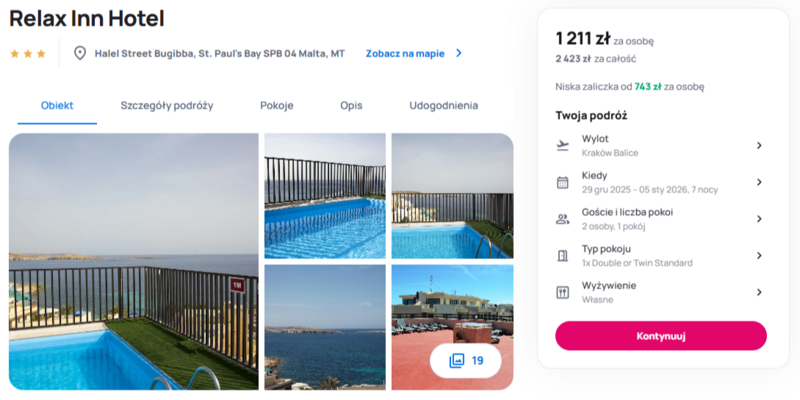800x400 pixels.
Task: Expand the Wyżywienie meal plan option
Action: coord(661,292)
